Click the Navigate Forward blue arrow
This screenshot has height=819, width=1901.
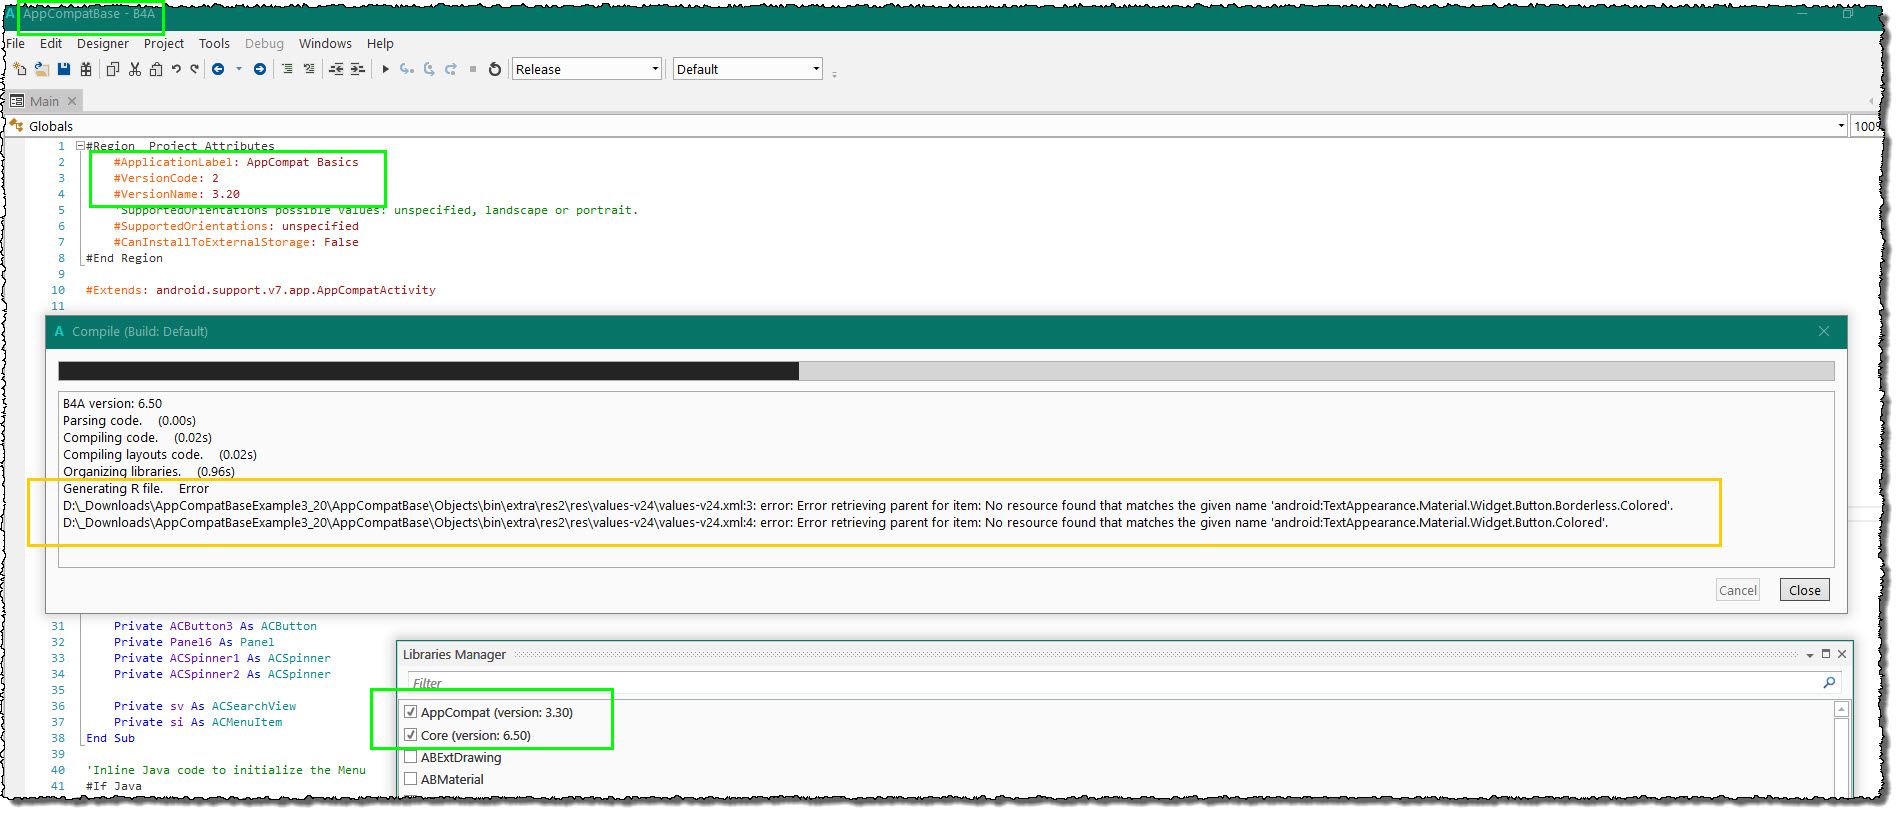pyautogui.click(x=260, y=69)
